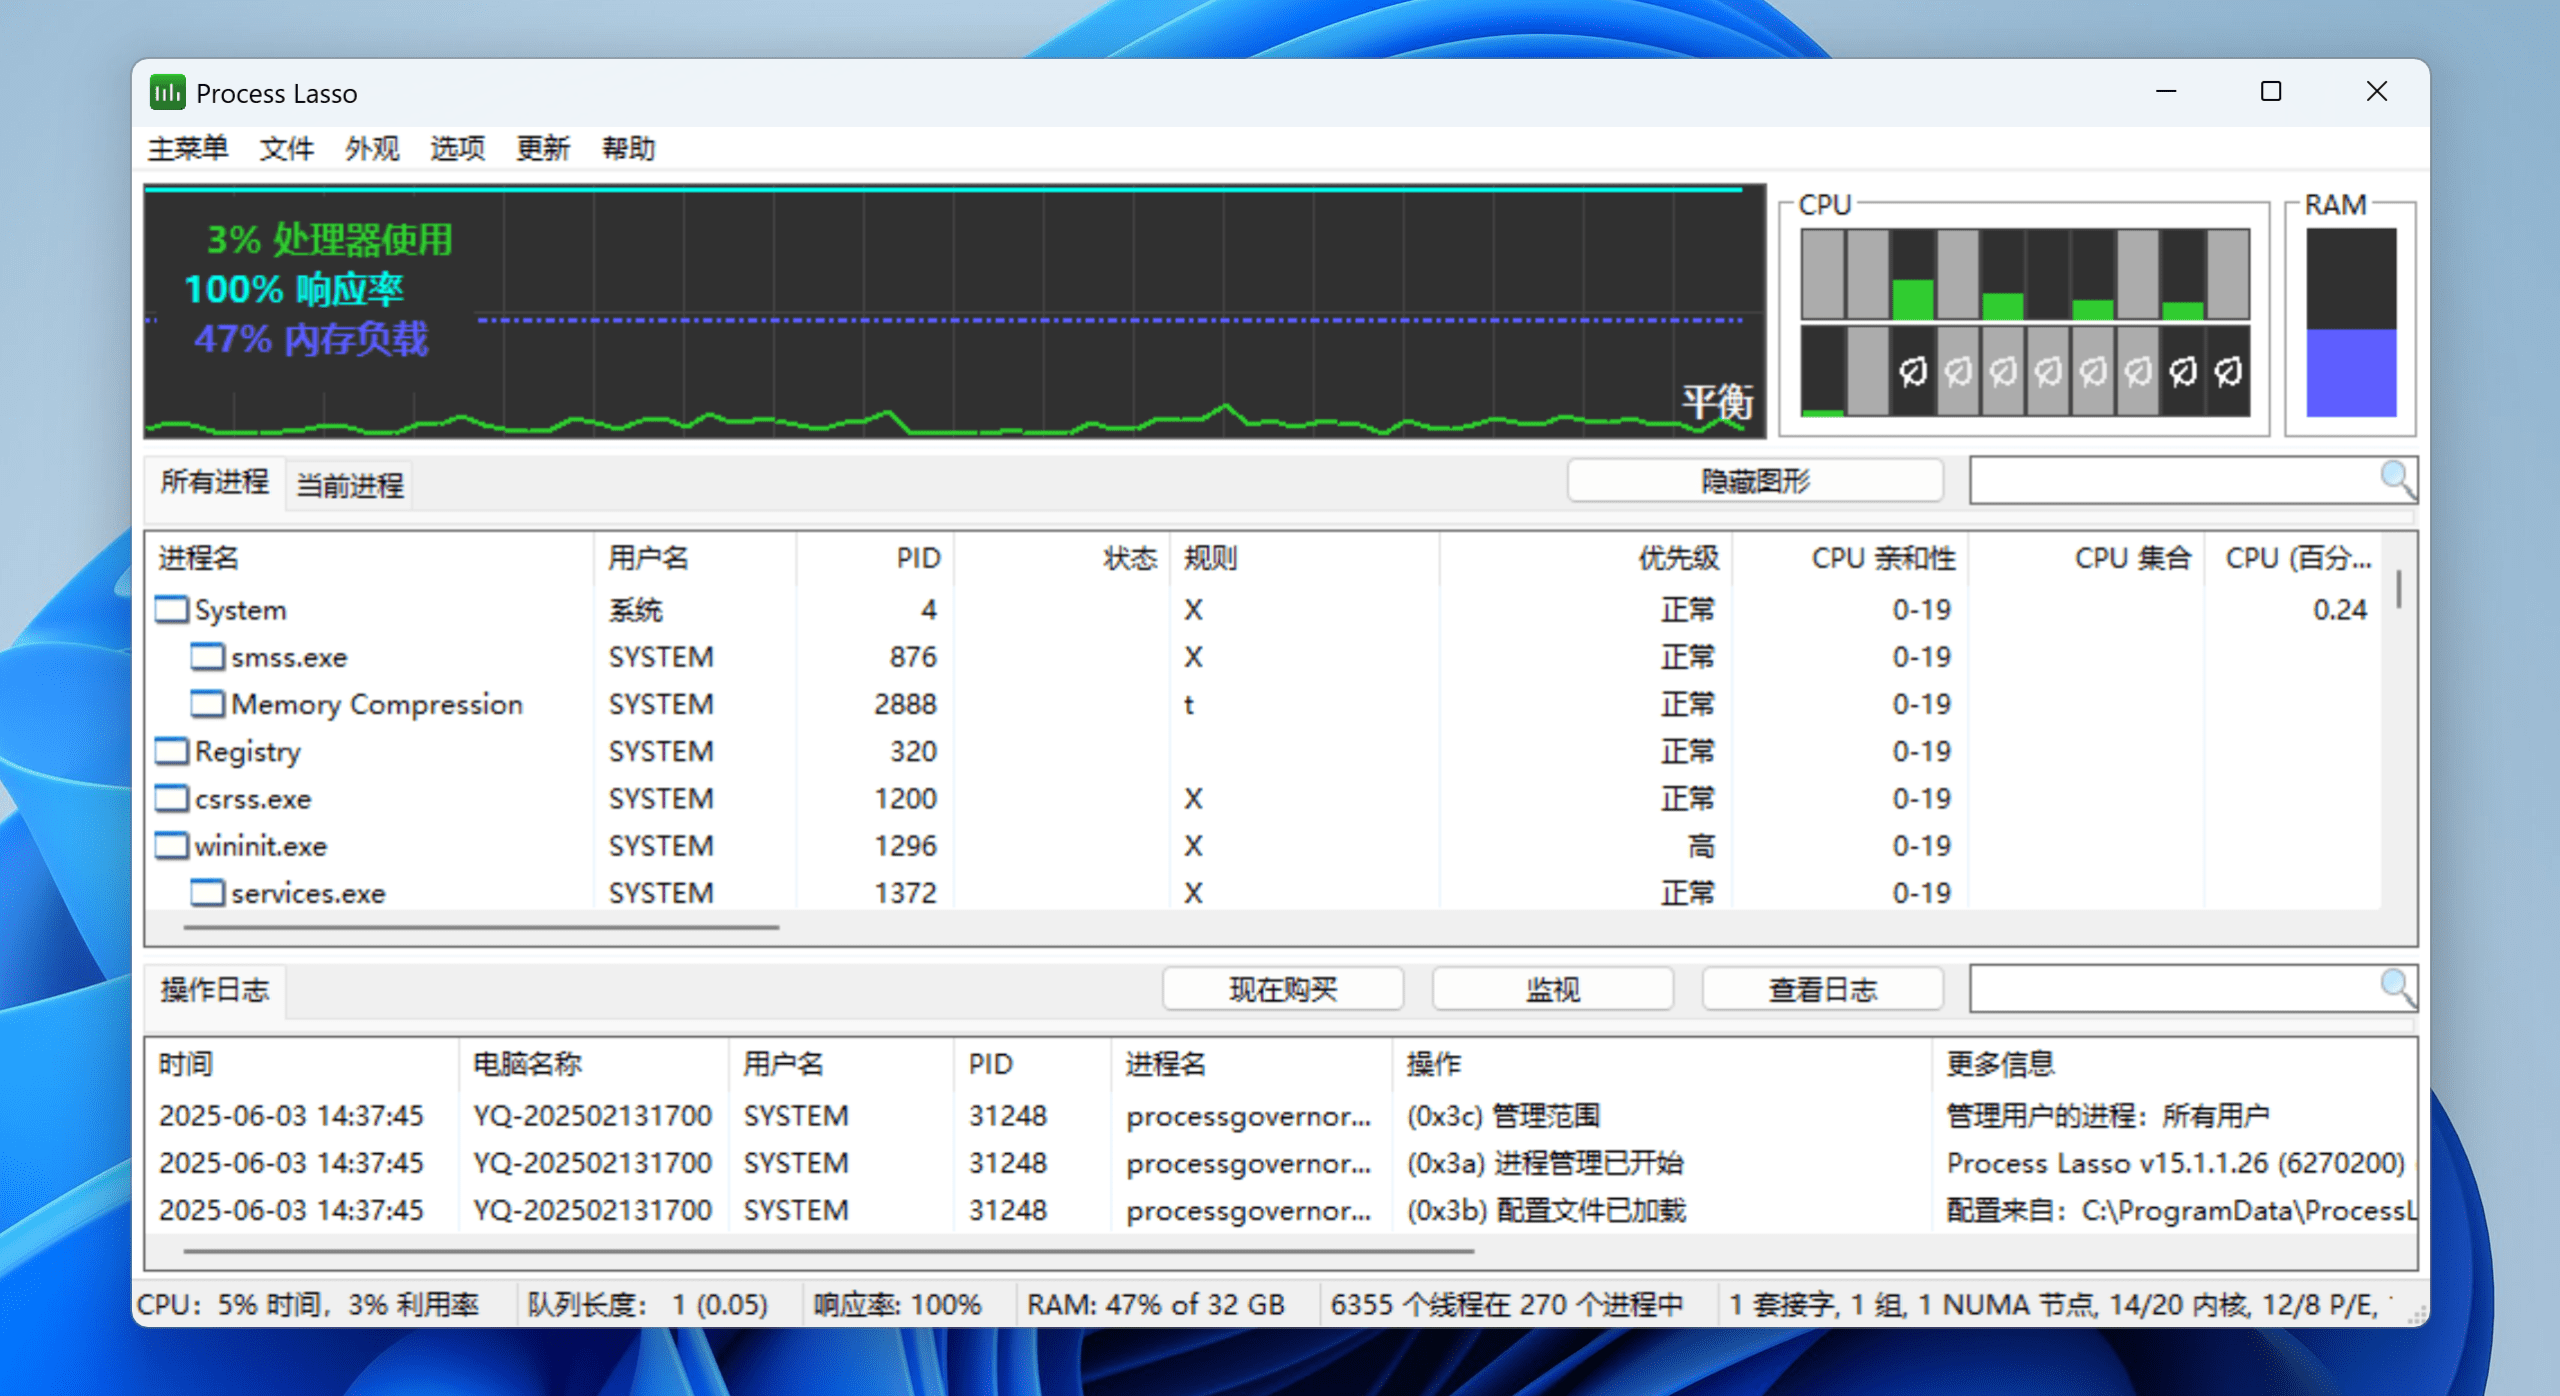Click the (0x3b) 配置文件已加载 log entry

point(1546,1210)
